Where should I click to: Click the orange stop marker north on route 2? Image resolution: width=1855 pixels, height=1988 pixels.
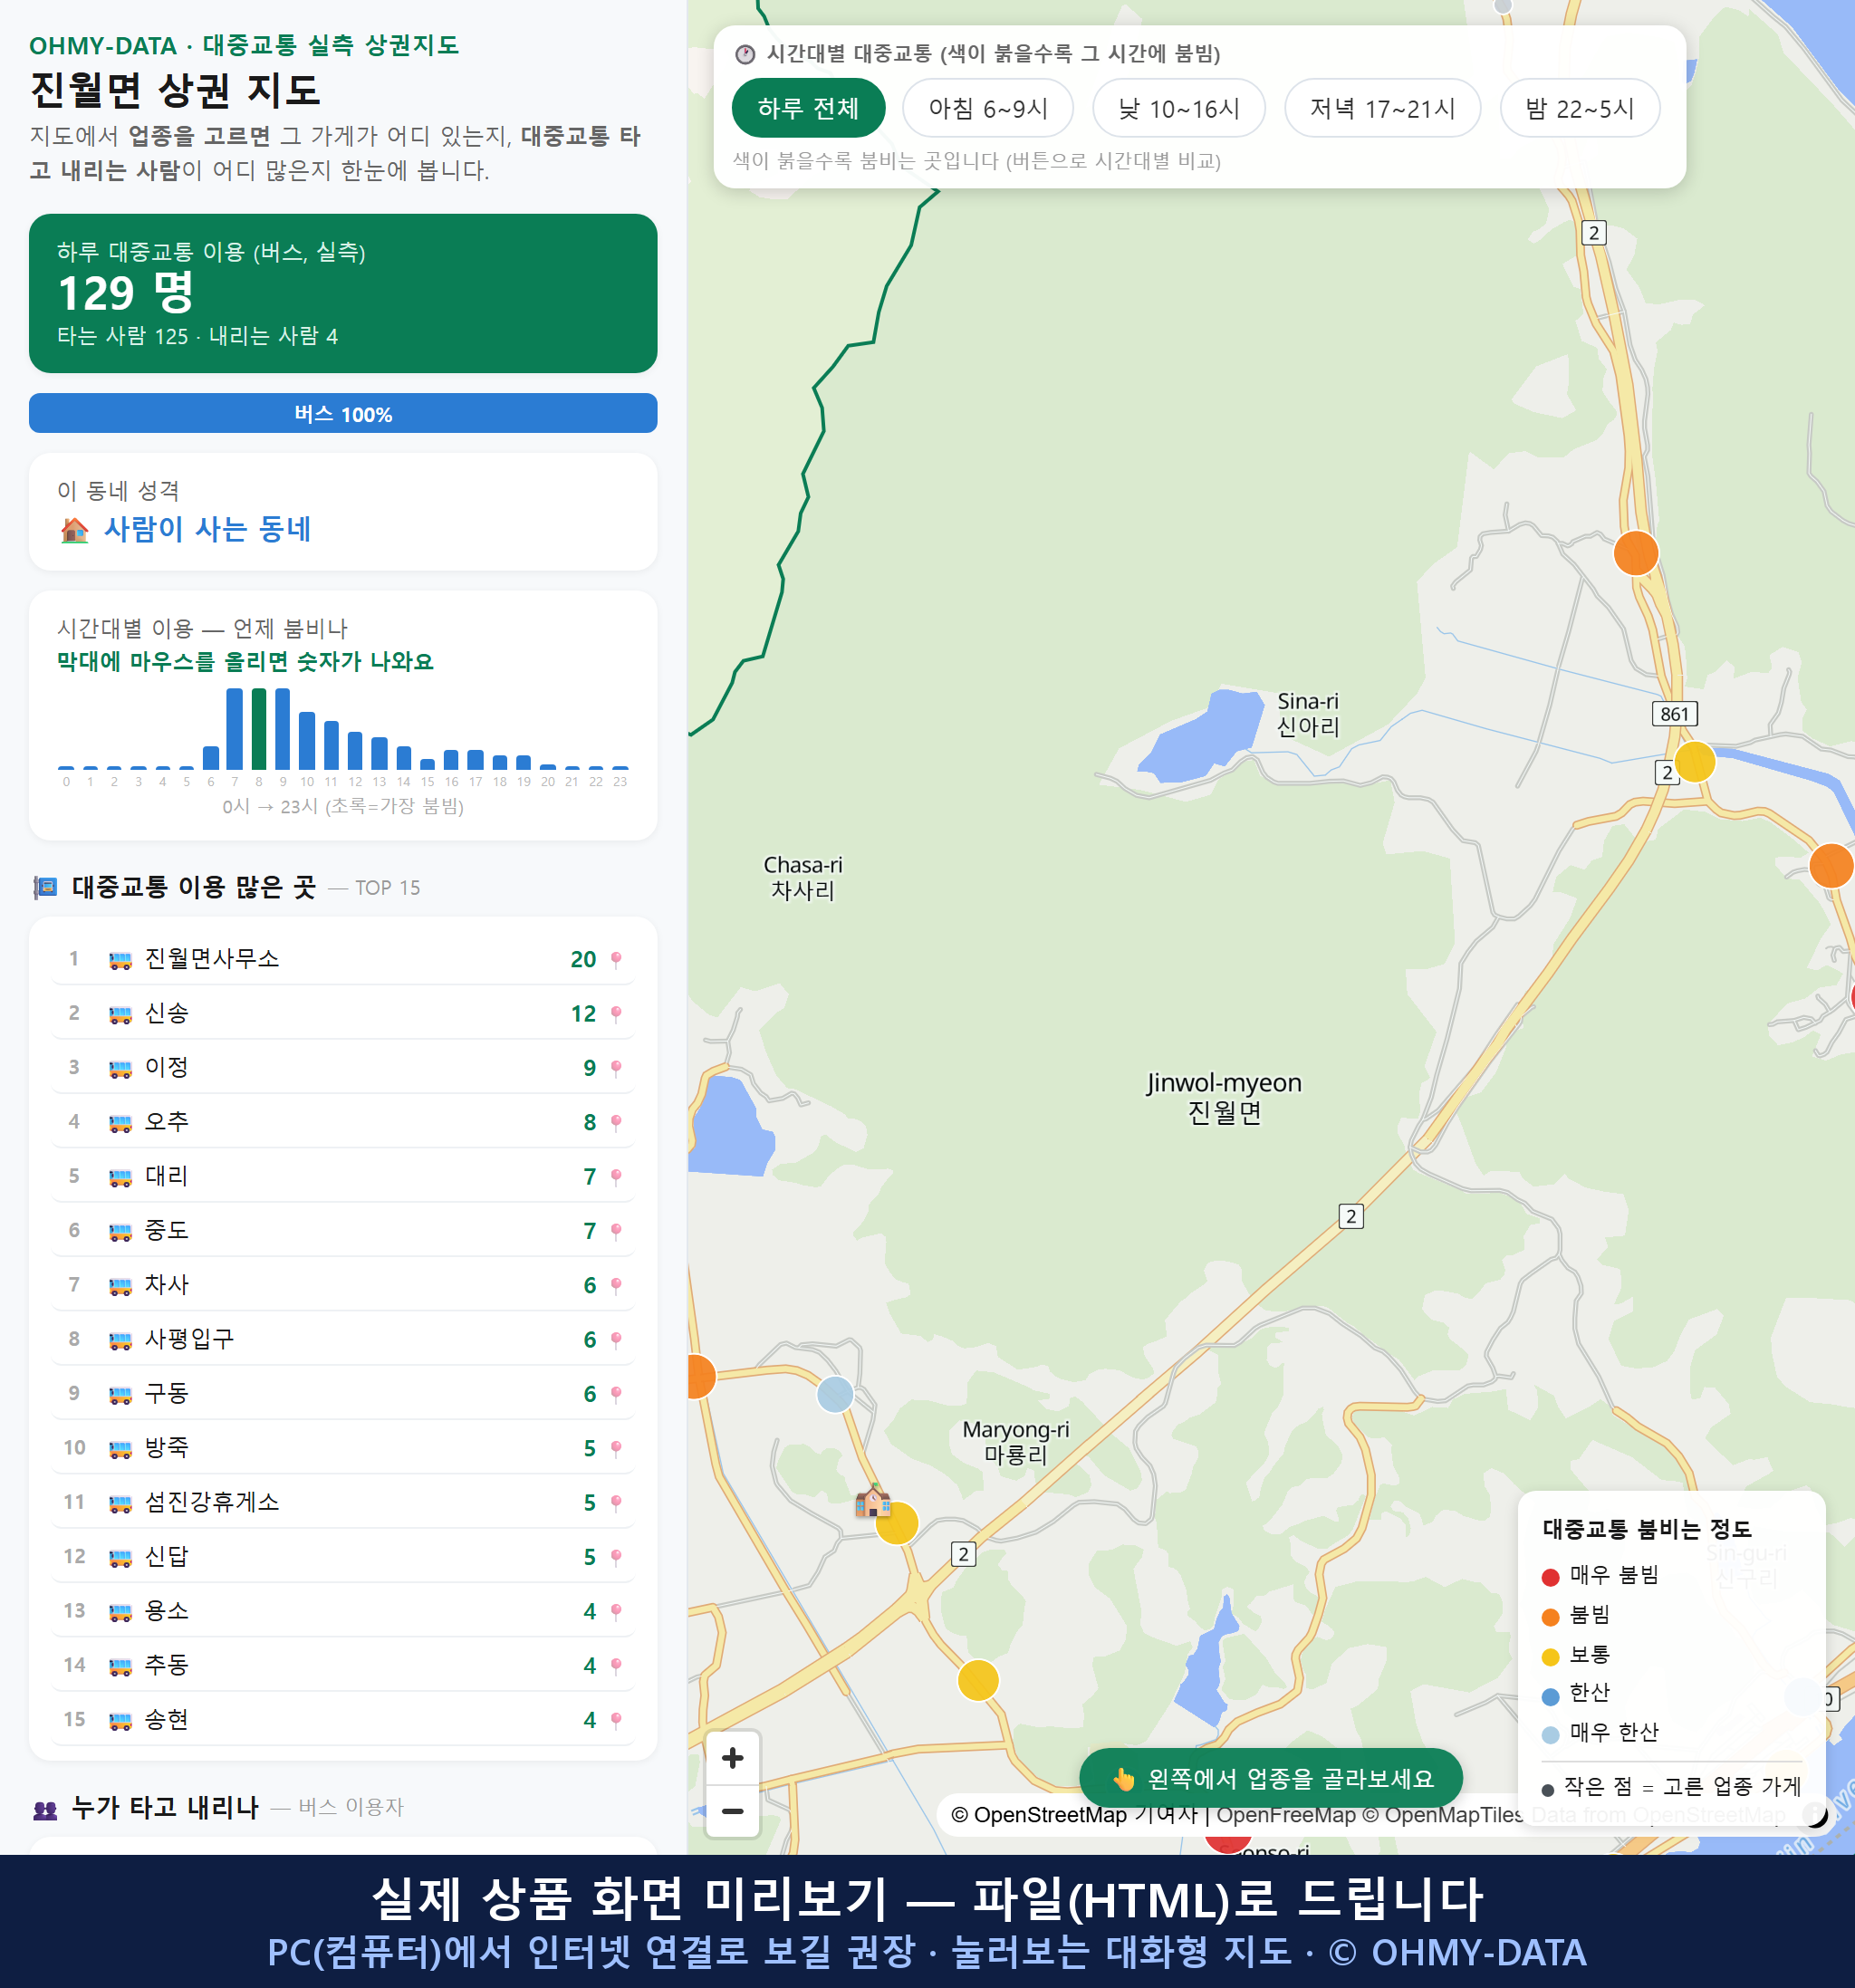(x=1636, y=553)
